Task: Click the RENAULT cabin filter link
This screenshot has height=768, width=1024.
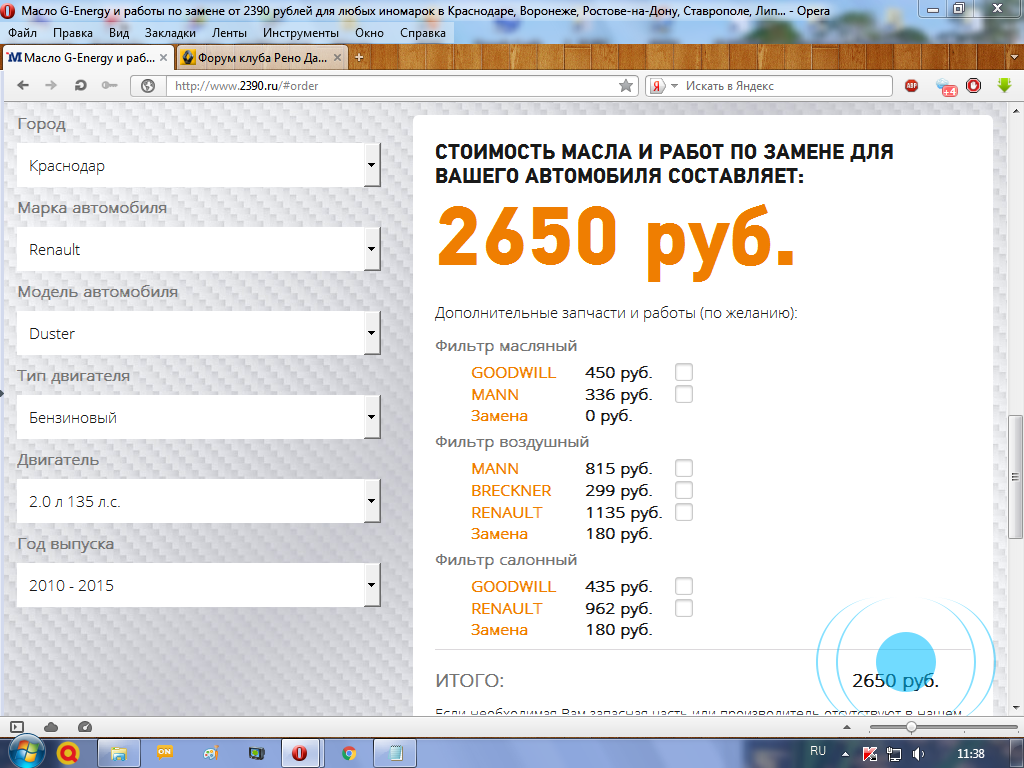Action: [507, 609]
